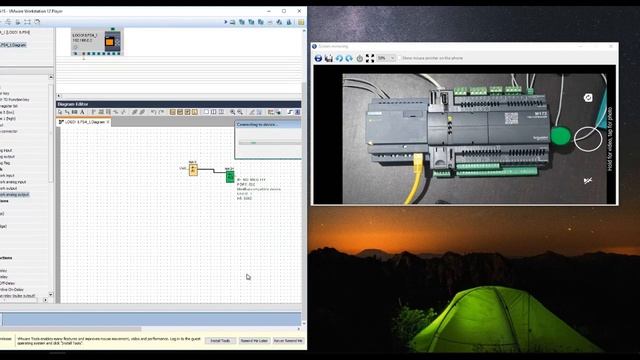This screenshot has height=360, width=640.
Task: Click the Install Tools button
Action: (x=220, y=340)
